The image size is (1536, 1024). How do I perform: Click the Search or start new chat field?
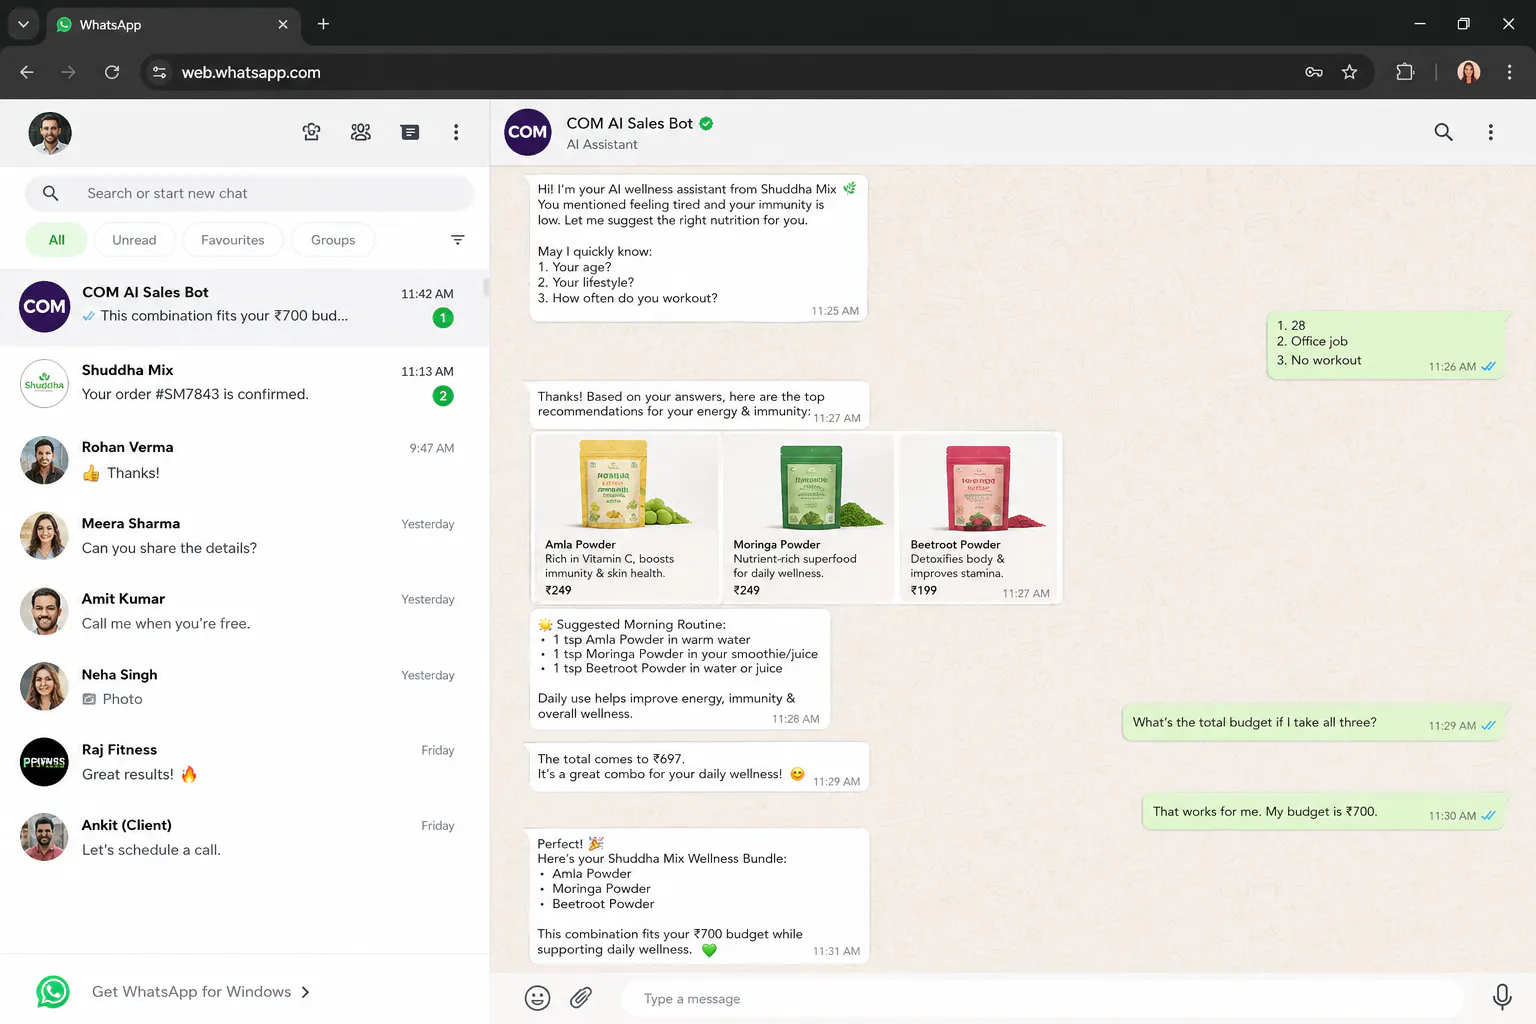tap(250, 193)
